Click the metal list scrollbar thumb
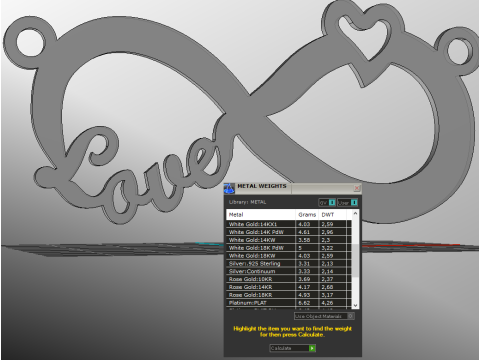The image size is (480, 360). click(355, 260)
